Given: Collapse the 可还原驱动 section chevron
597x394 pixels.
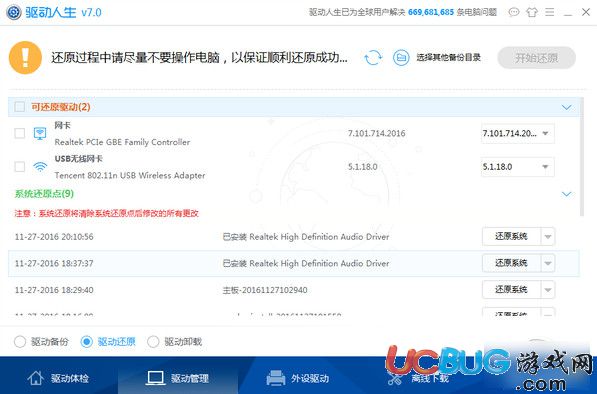Looking at the screenshot, I should (x=567, y=107).
